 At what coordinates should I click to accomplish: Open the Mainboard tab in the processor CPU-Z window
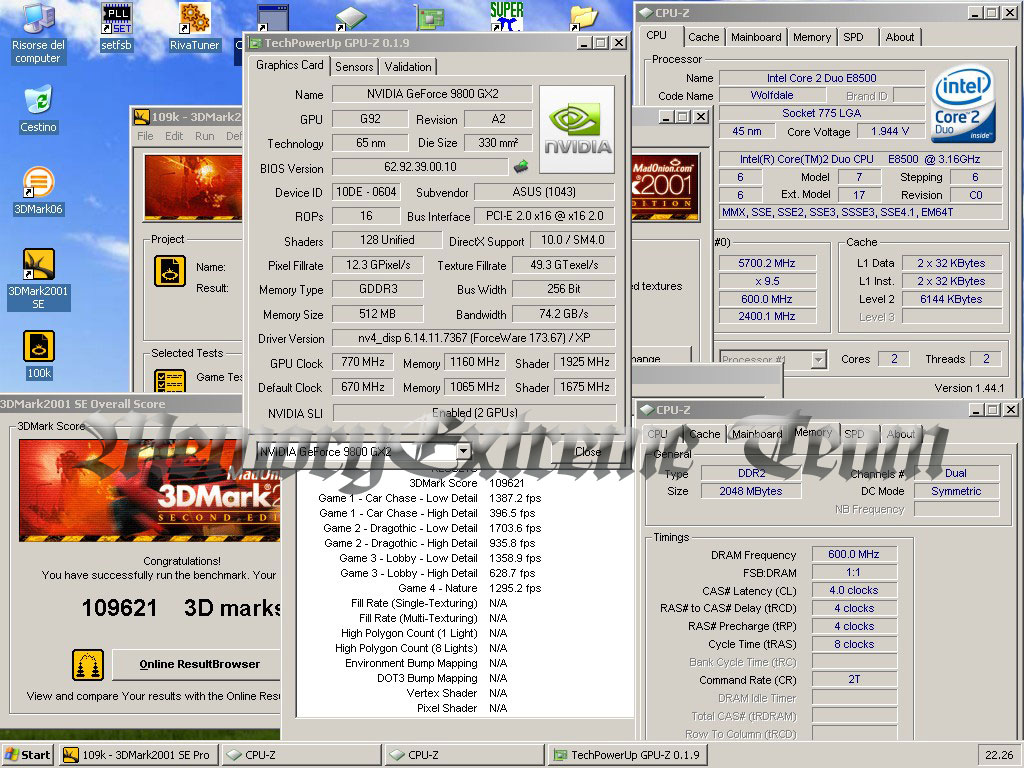756,37
